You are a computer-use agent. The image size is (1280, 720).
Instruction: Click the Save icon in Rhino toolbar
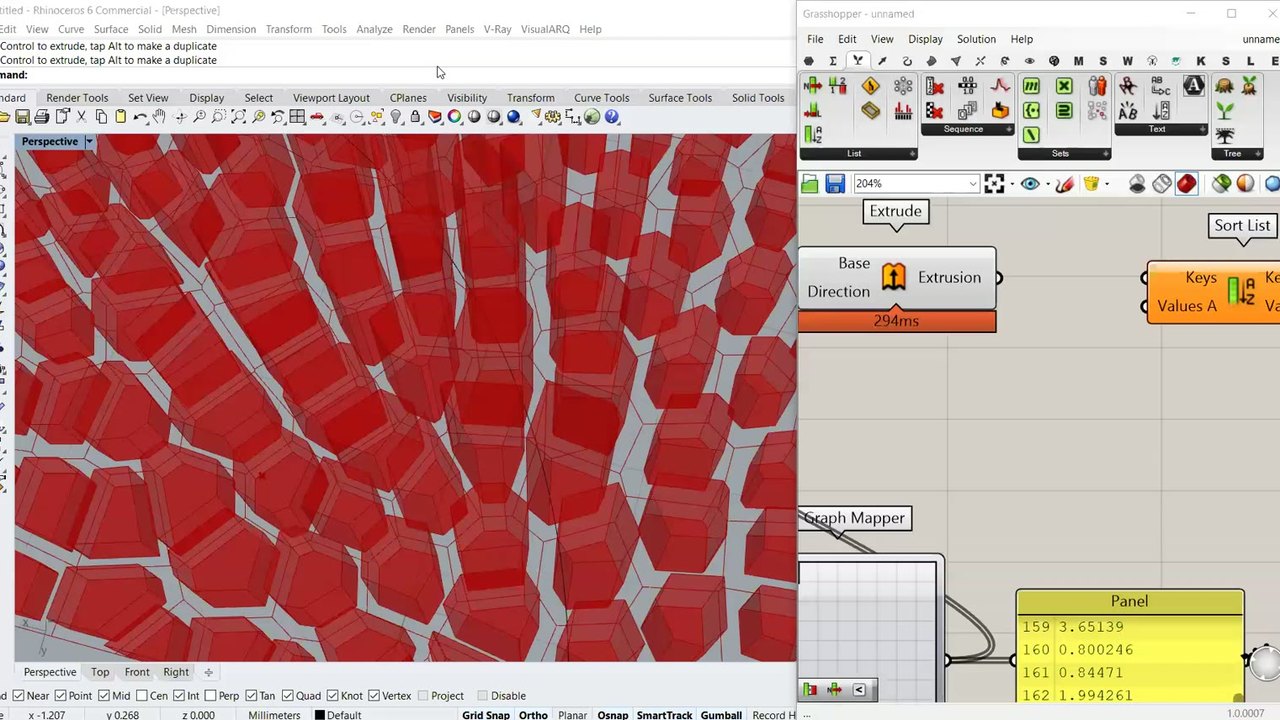point(22,117)
